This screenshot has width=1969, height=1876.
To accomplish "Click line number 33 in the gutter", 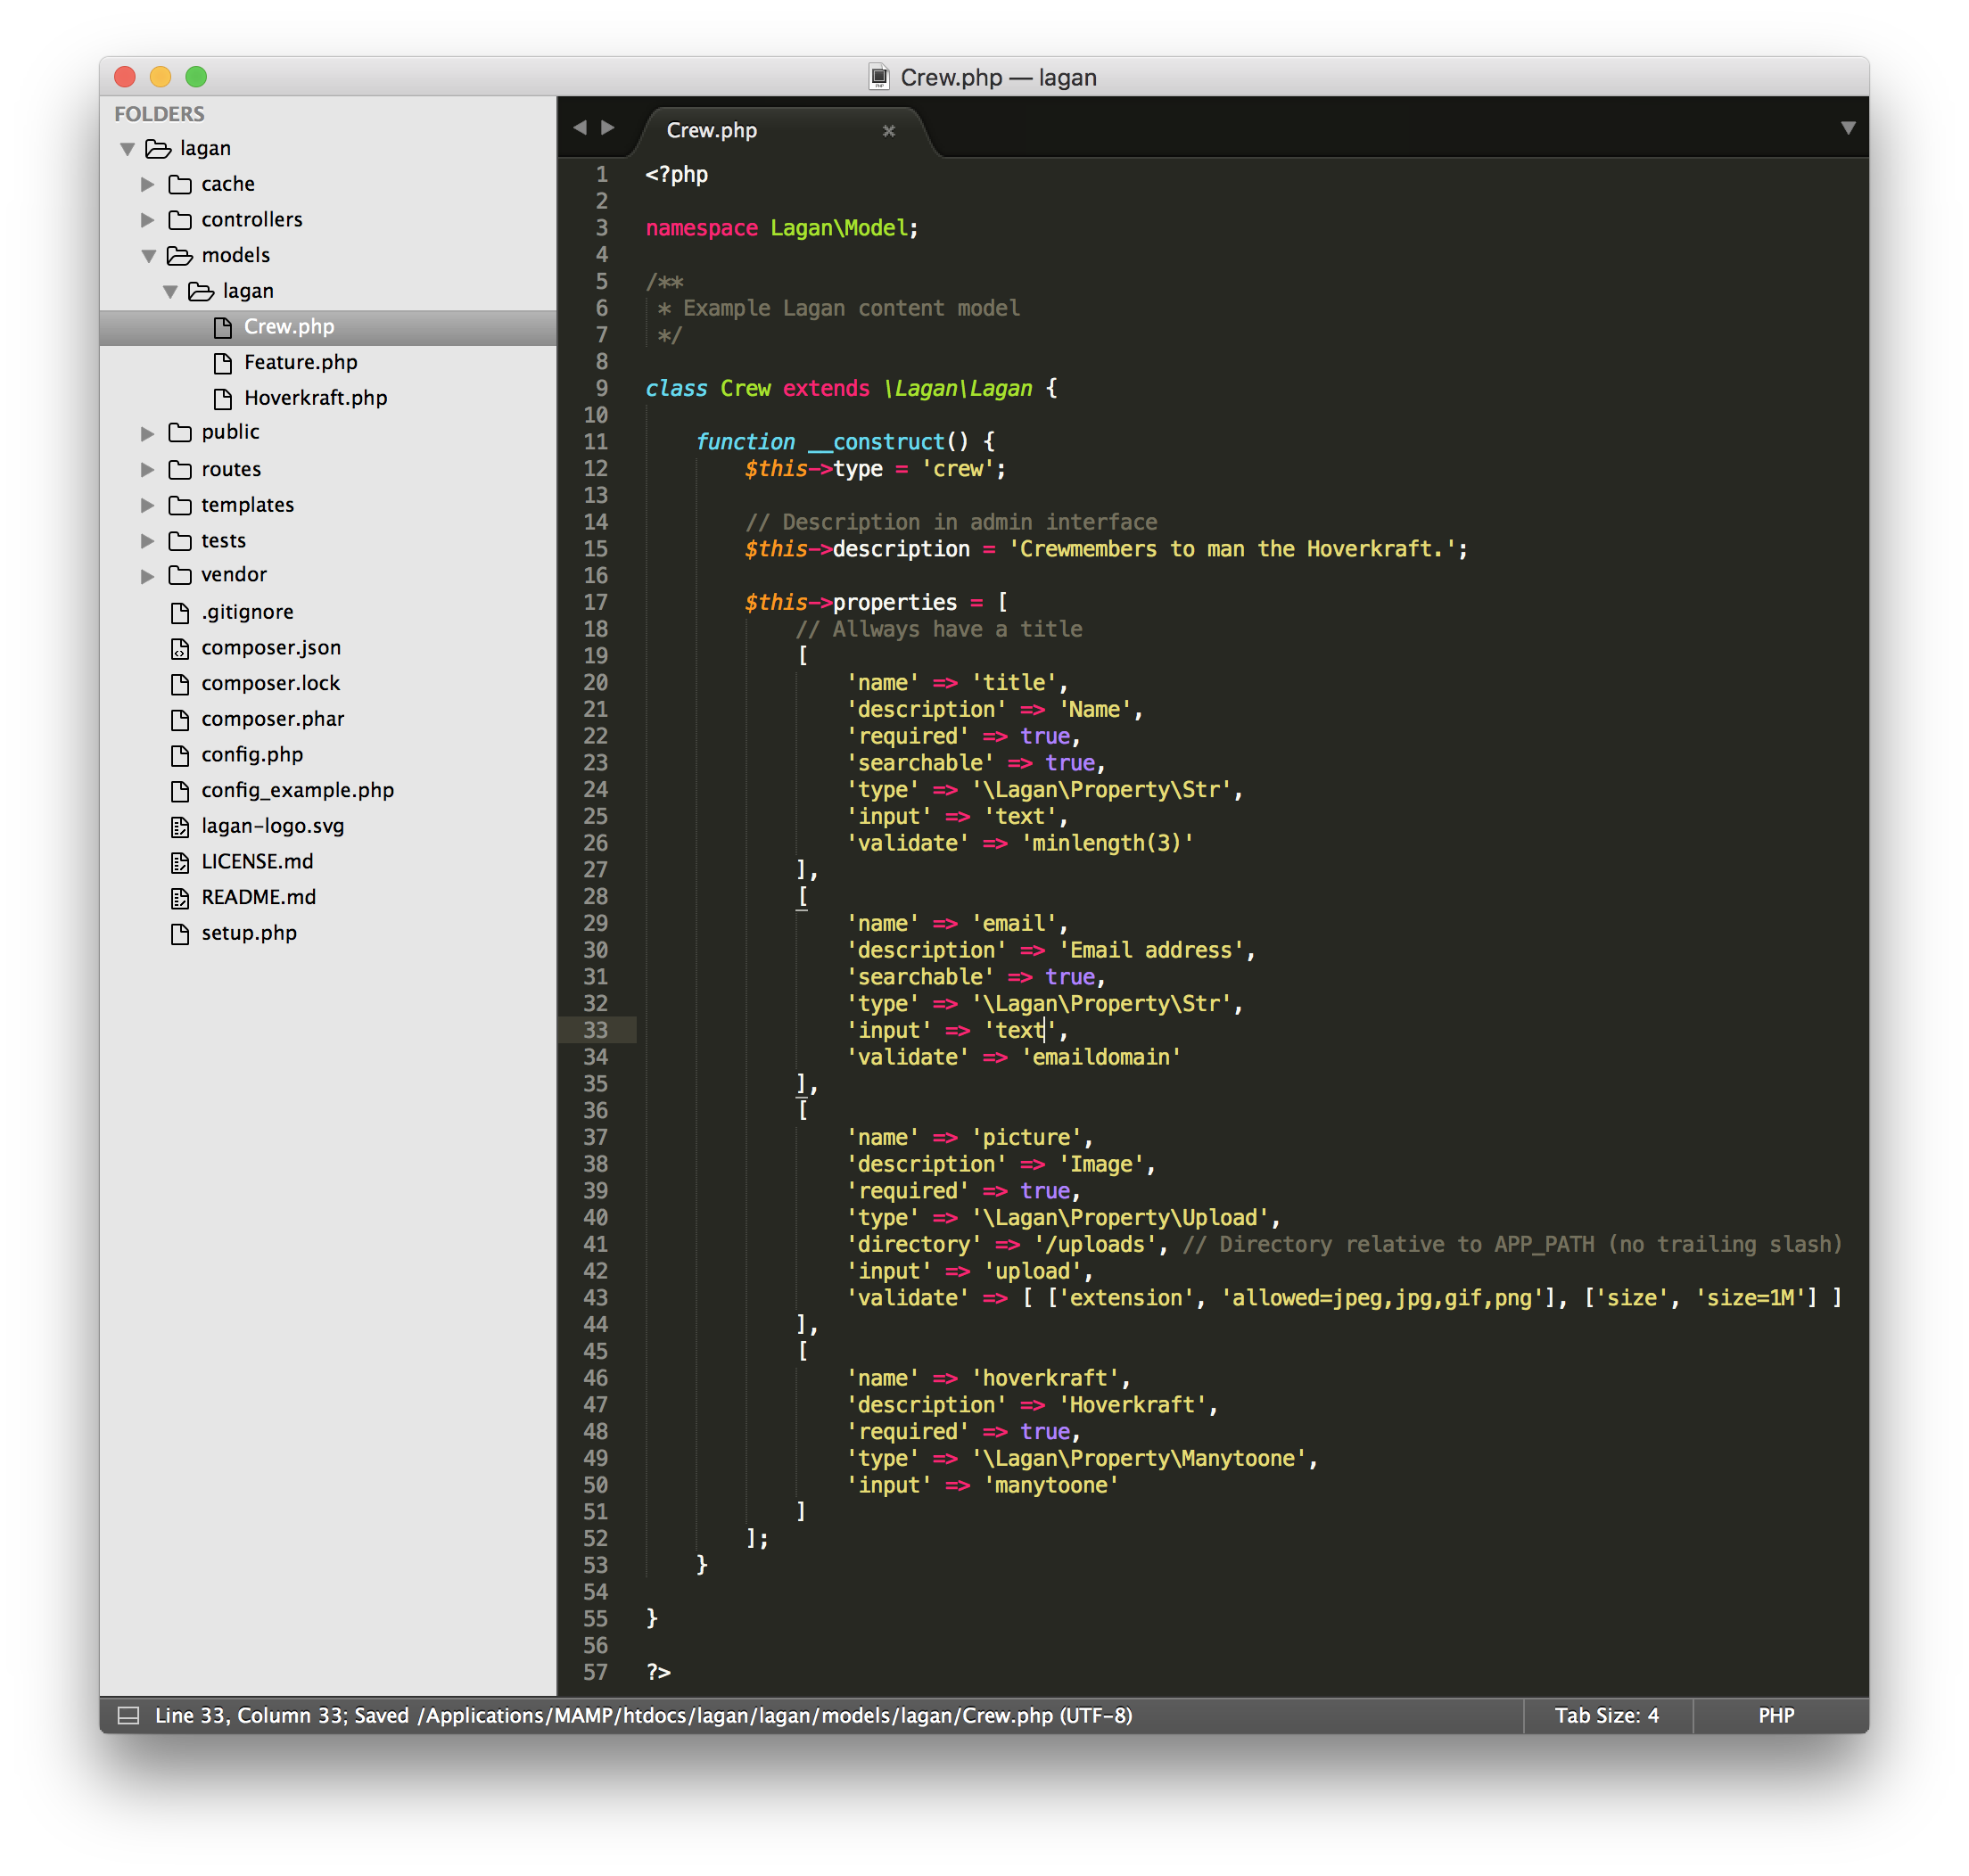I will [595, 1030].
